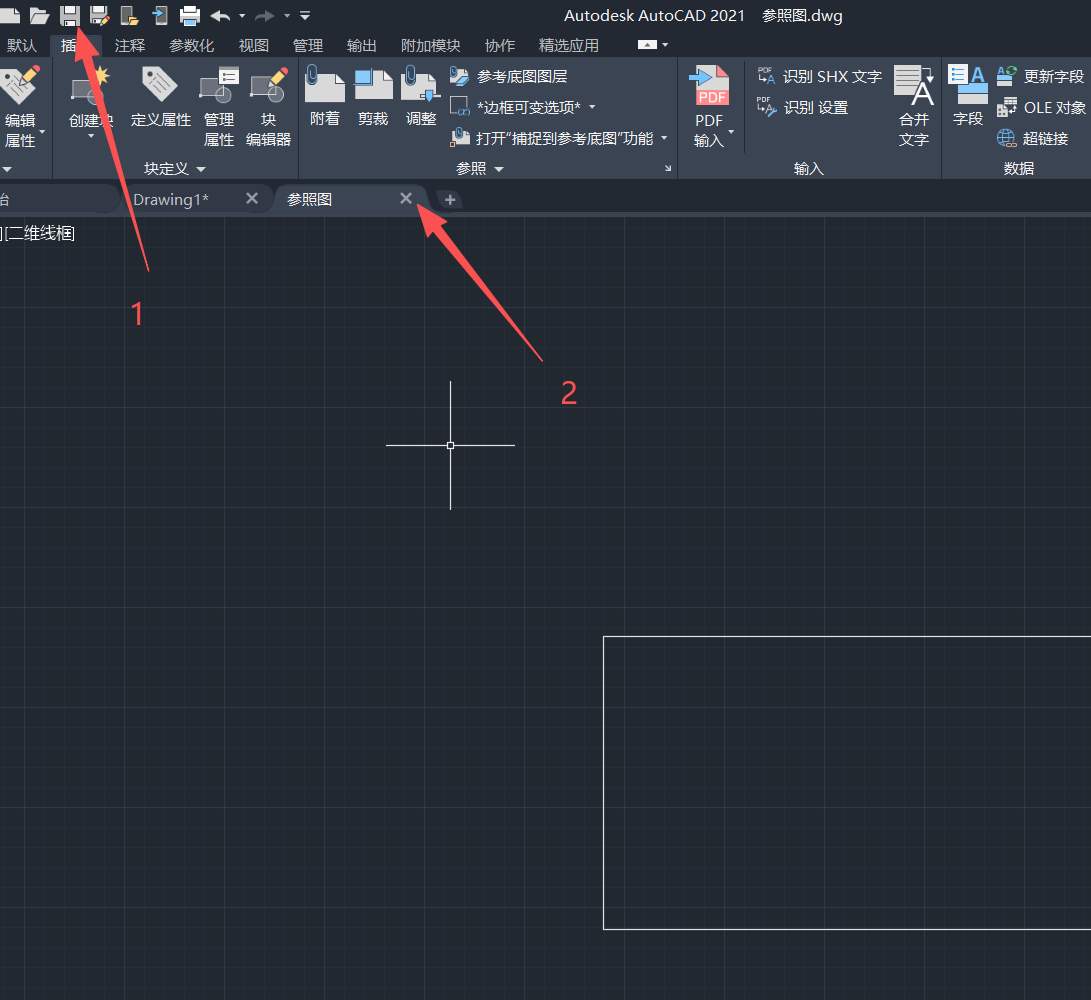The height and width of the screenshot is (1000, 1091).
Task: Open the *边框可变选项* dropdown
Action: 524,107
